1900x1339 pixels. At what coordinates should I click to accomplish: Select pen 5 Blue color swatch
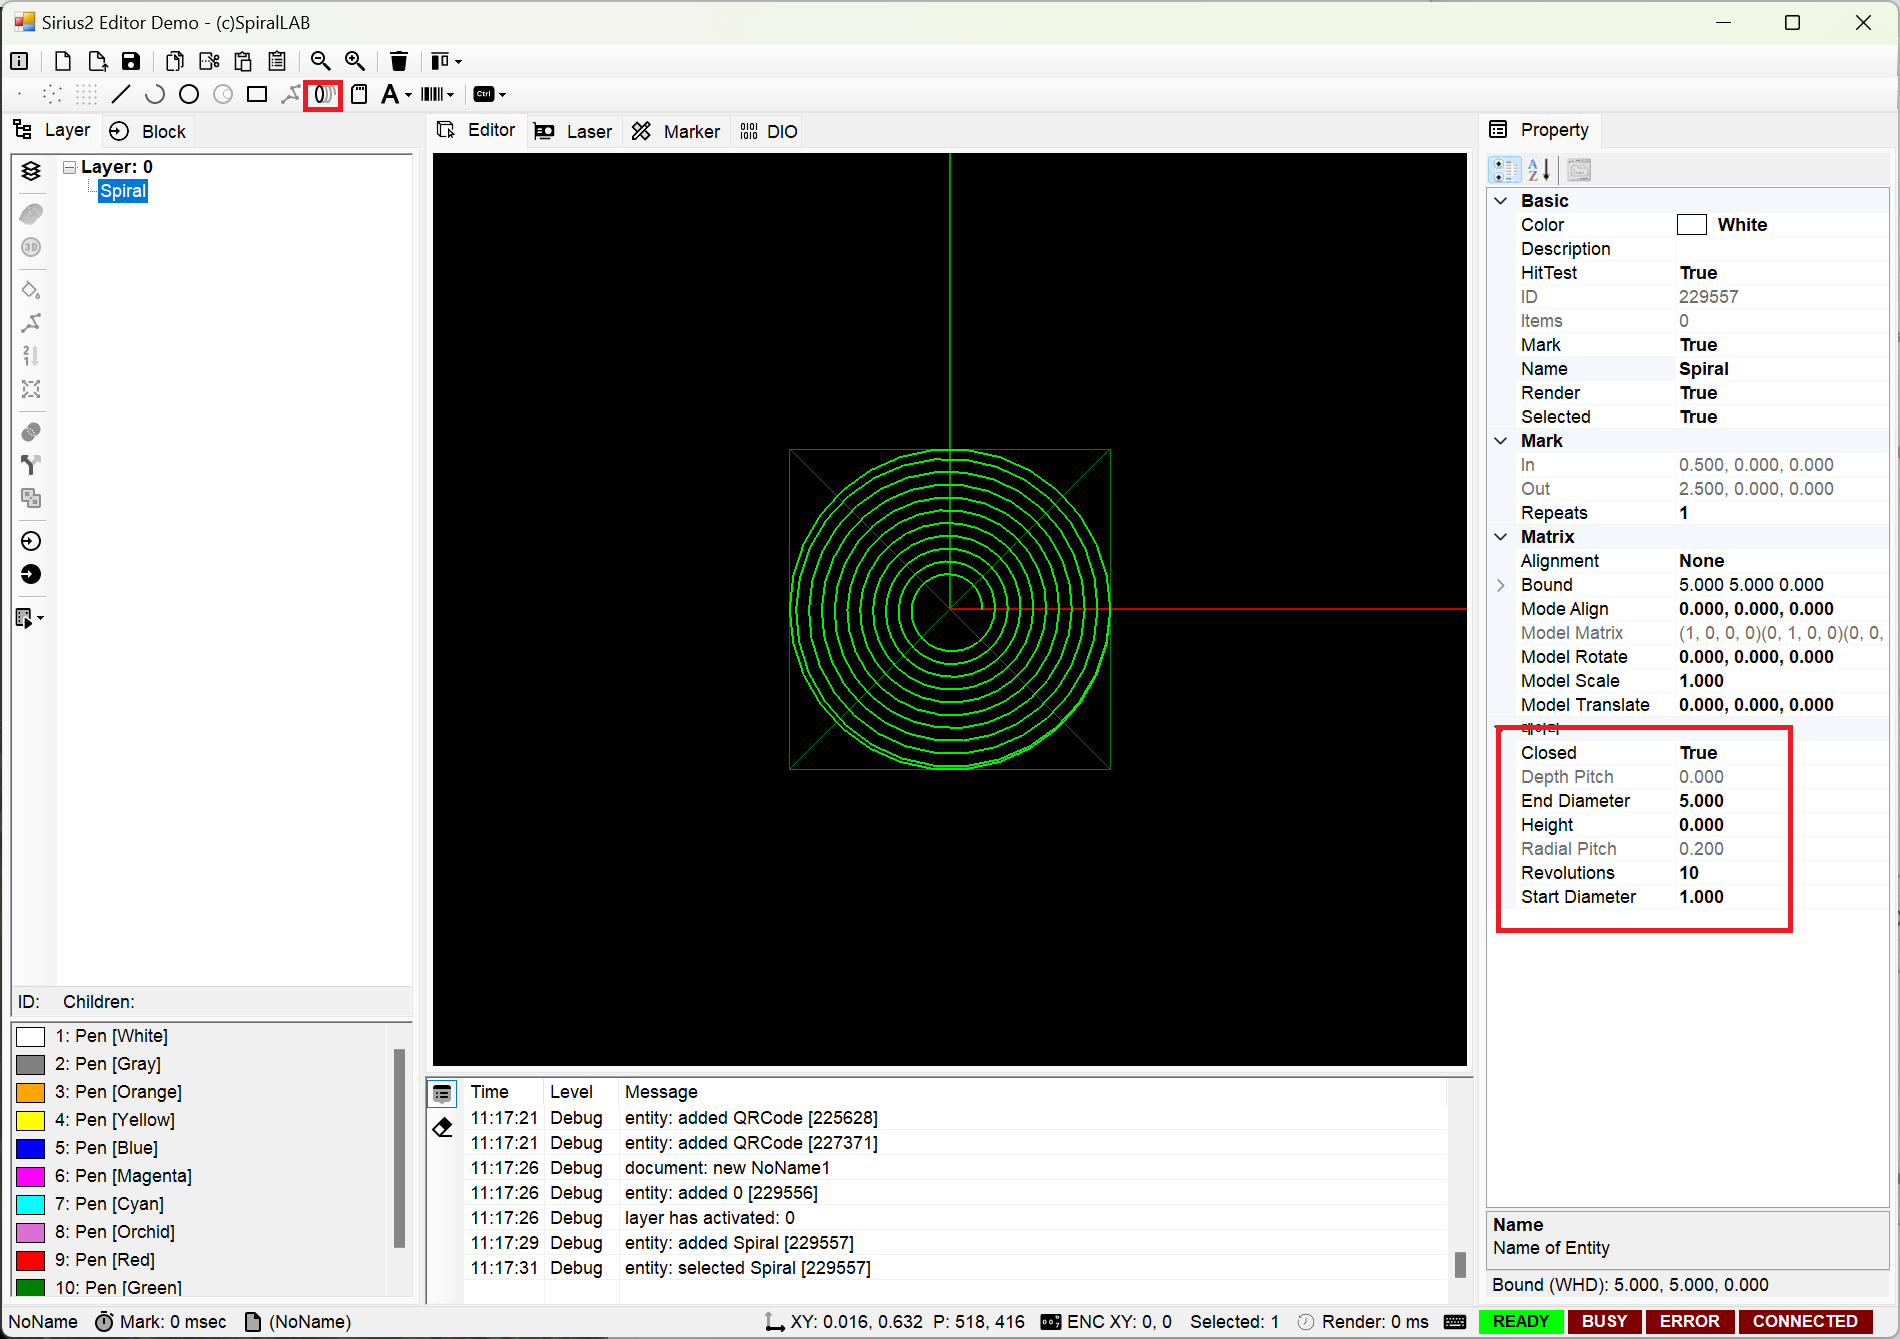pos(31,1148)
